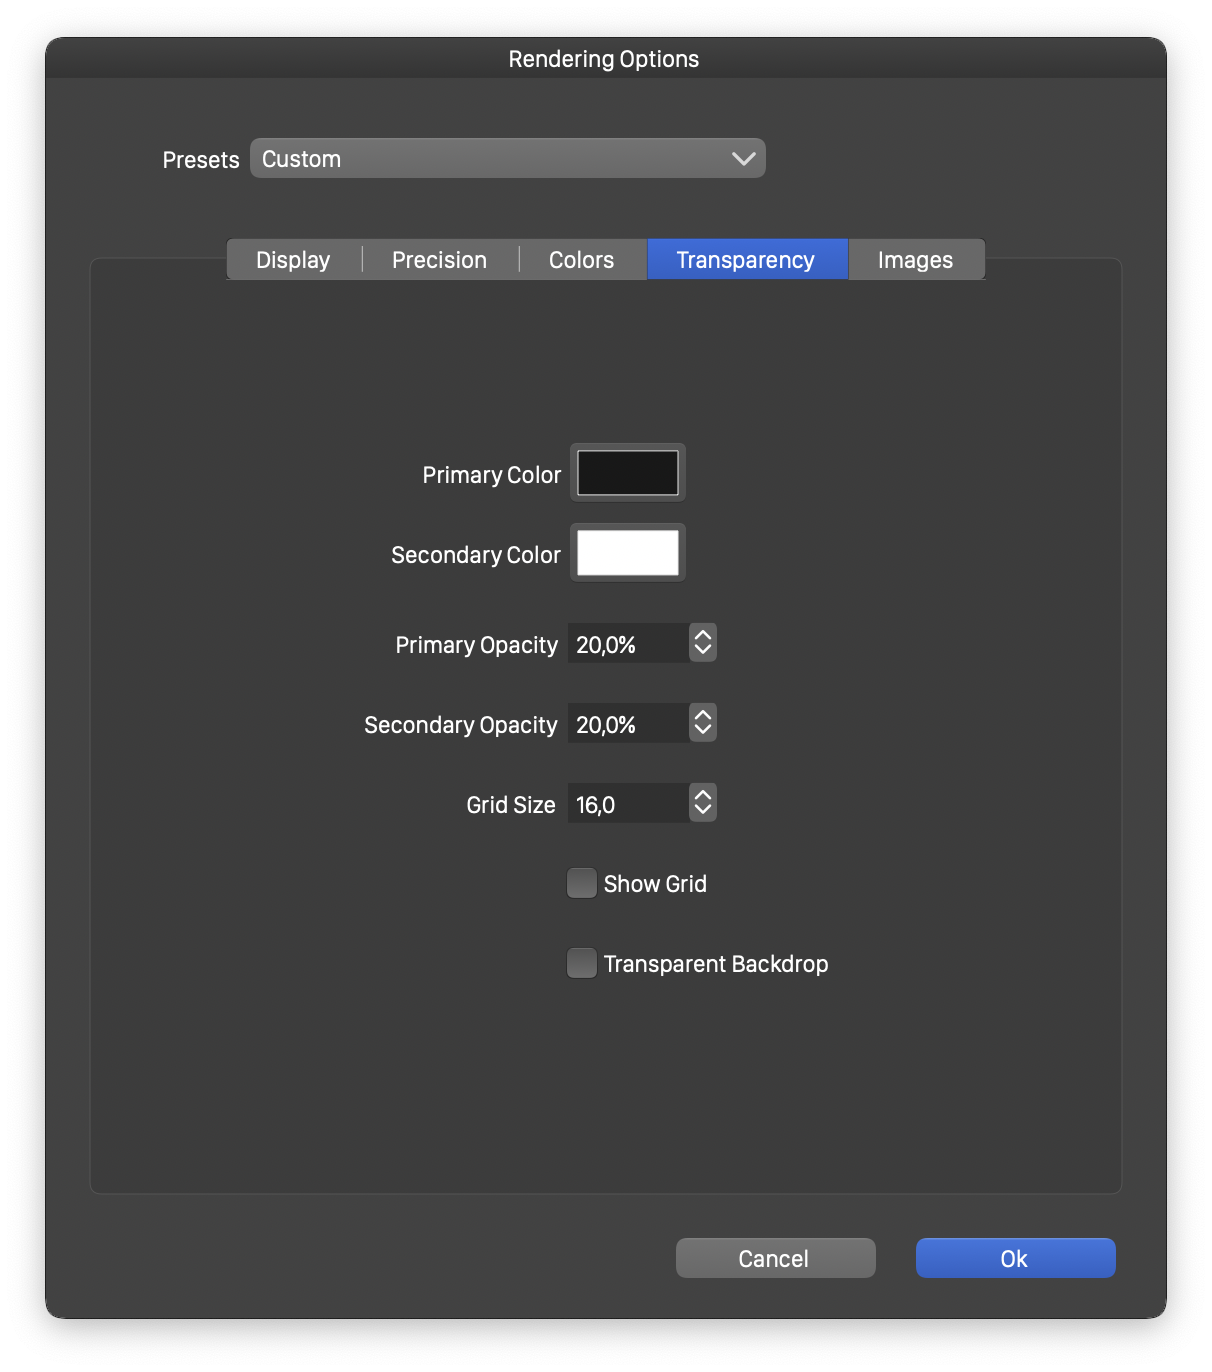Switch to the Precision tab
This screenshot has height=1372, width=1212.
[439, 260]
